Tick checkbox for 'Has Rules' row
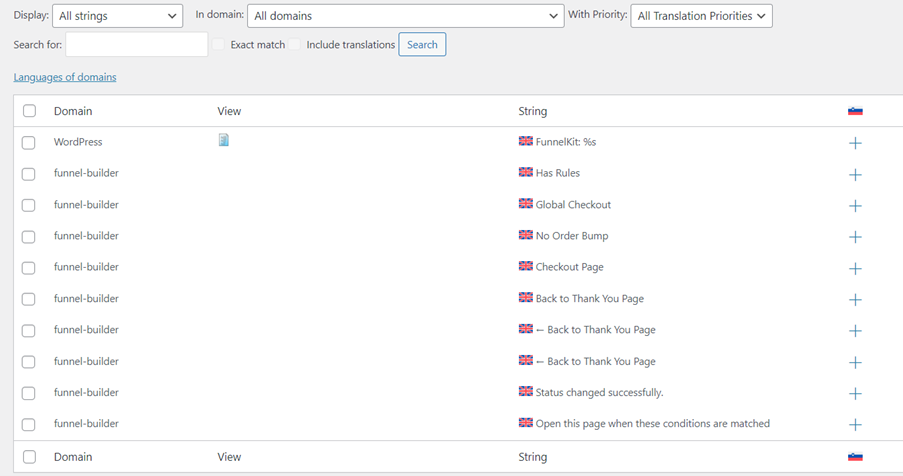 [28, 174]
